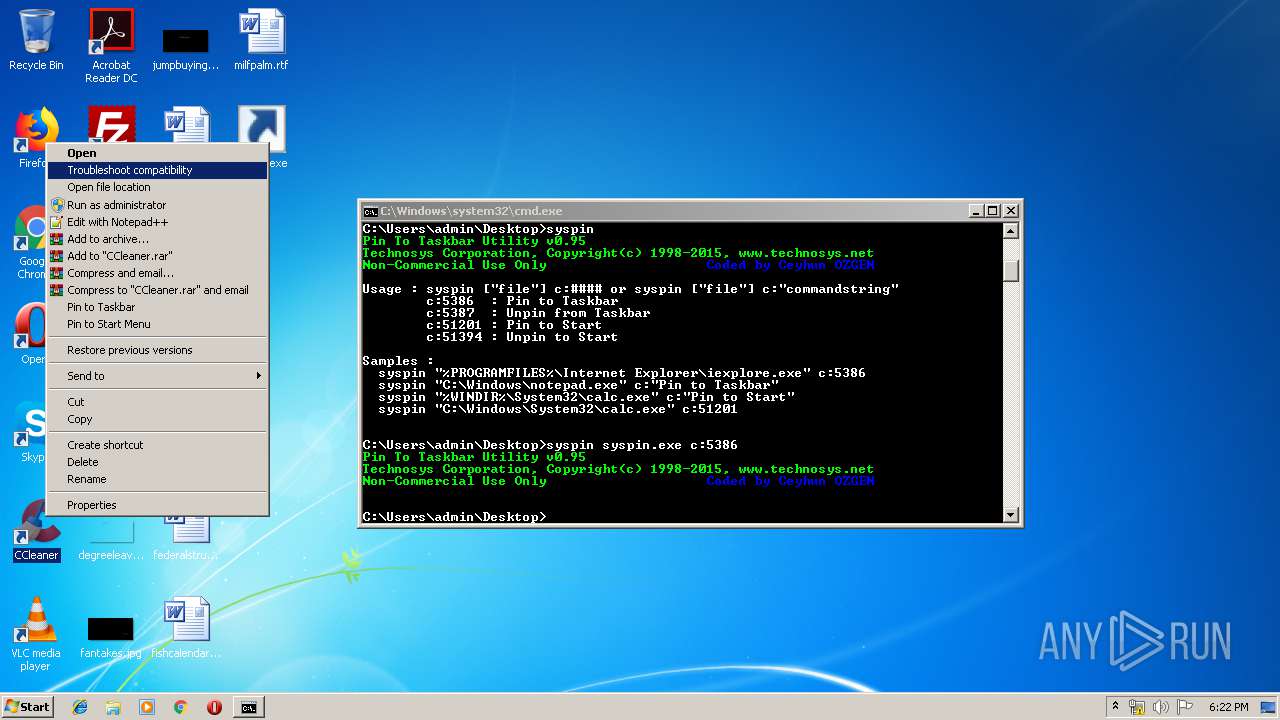1280x720 pixels.
Task: Click the Start button
Action: tap(27, 707)
